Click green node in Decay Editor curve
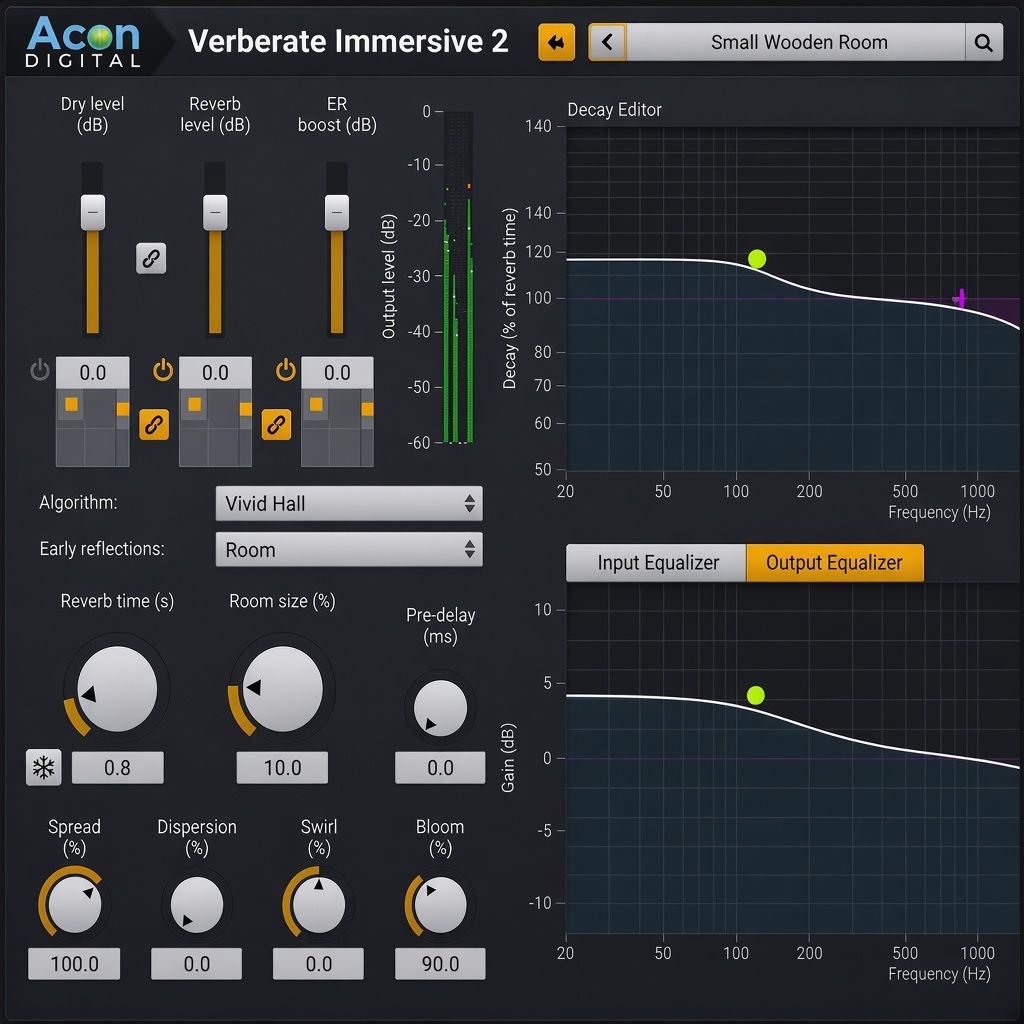1024x1024 pixels. point(757,259)
